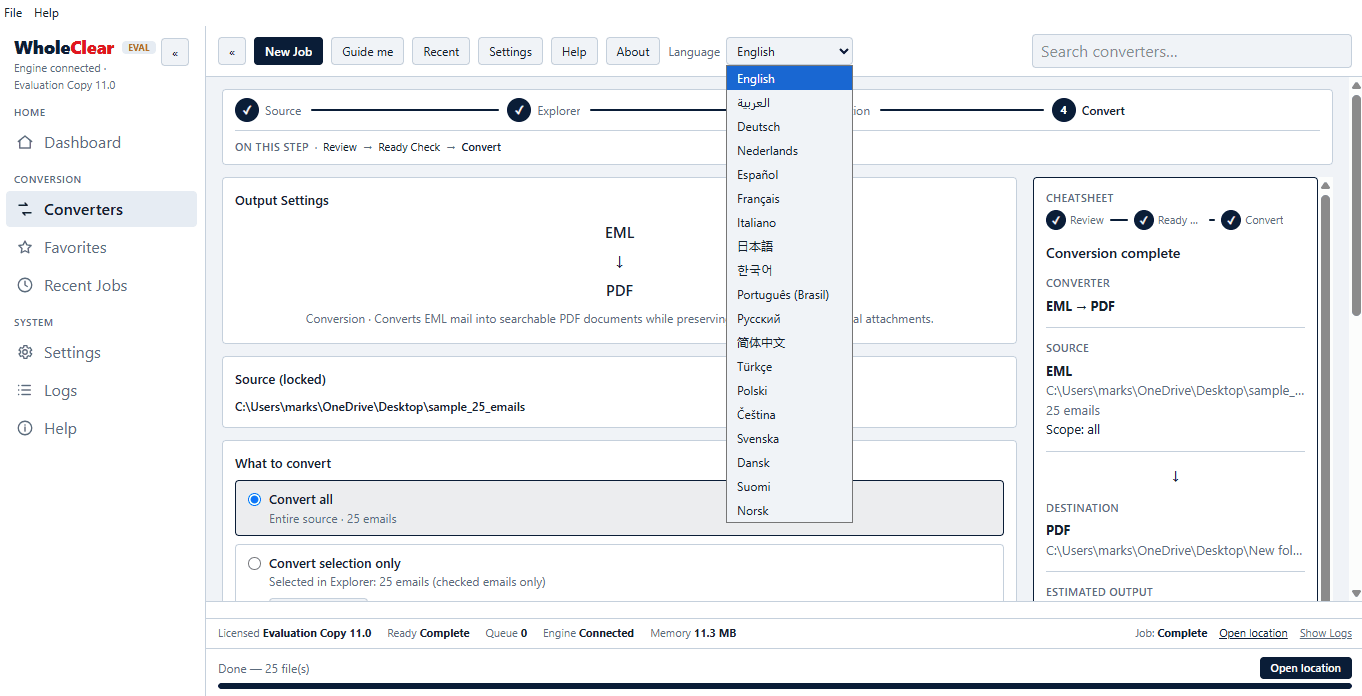Click the Recent Jobs clock icon

[26, 286]
